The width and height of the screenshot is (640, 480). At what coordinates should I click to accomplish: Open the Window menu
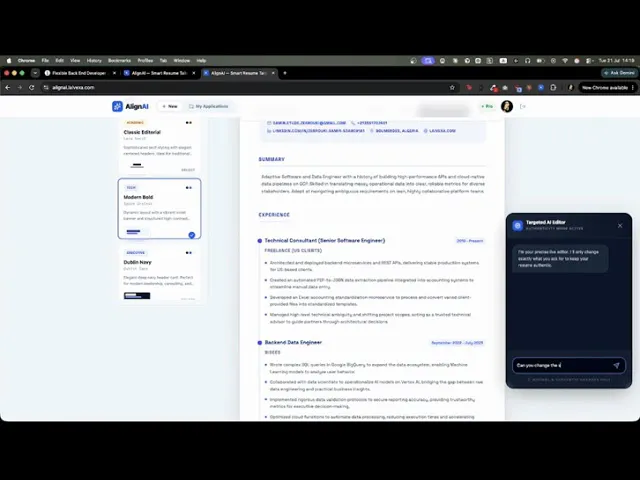[182, 60]
